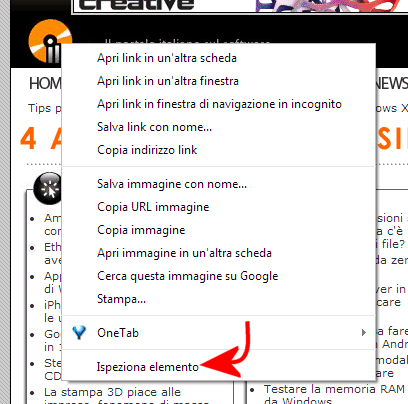Select "Apri immagine in un'altra scheda"
Screen dimensions: 408x404
pos(219,253)
